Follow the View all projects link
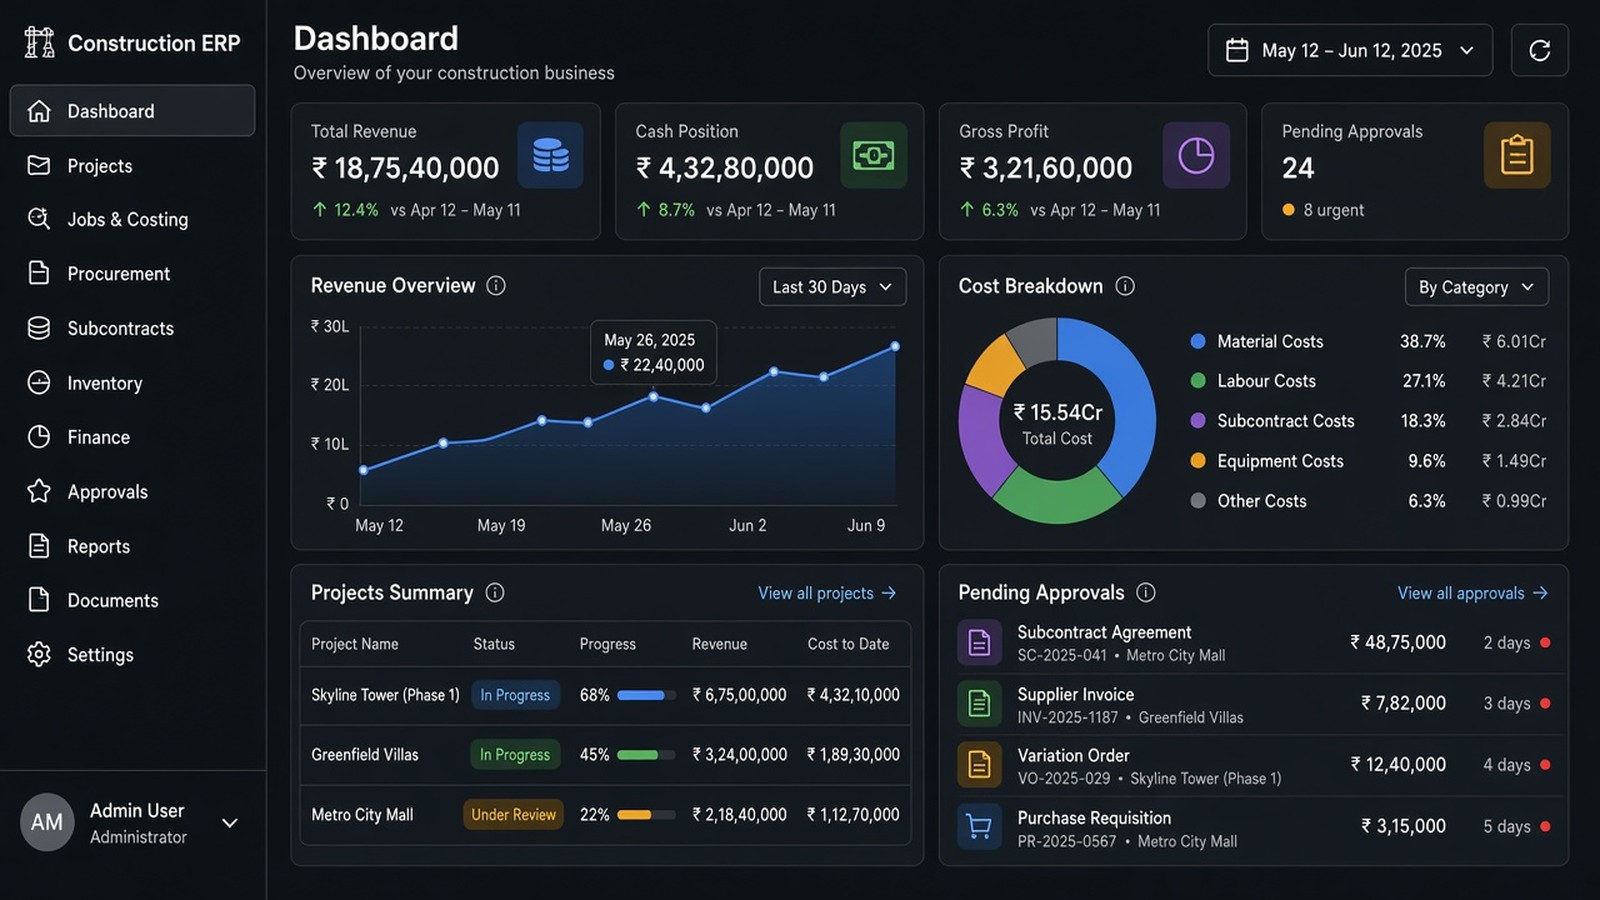Viewport: 1600px width, 900px height. 827,593
